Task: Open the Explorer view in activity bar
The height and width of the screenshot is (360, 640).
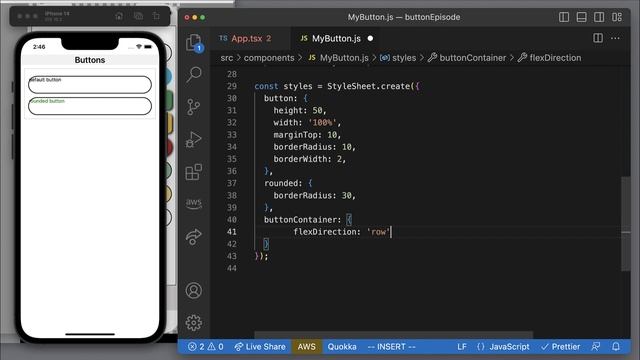Action: pos(194,42)
